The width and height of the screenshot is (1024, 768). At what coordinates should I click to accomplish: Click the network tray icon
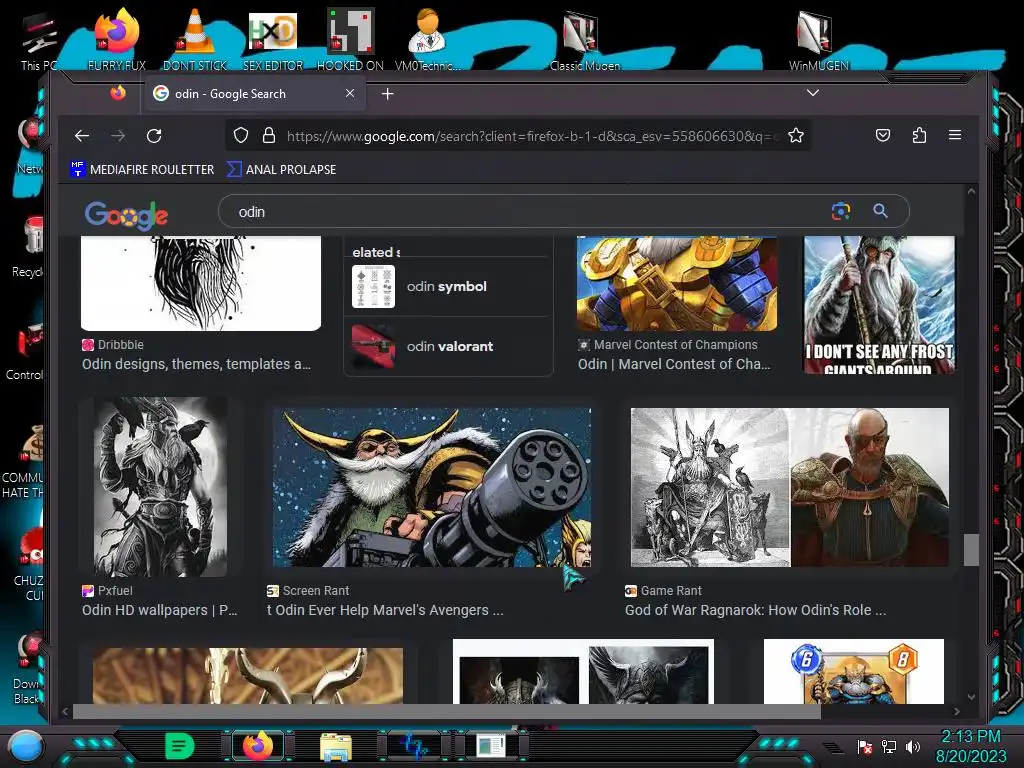tap(889, 746)
